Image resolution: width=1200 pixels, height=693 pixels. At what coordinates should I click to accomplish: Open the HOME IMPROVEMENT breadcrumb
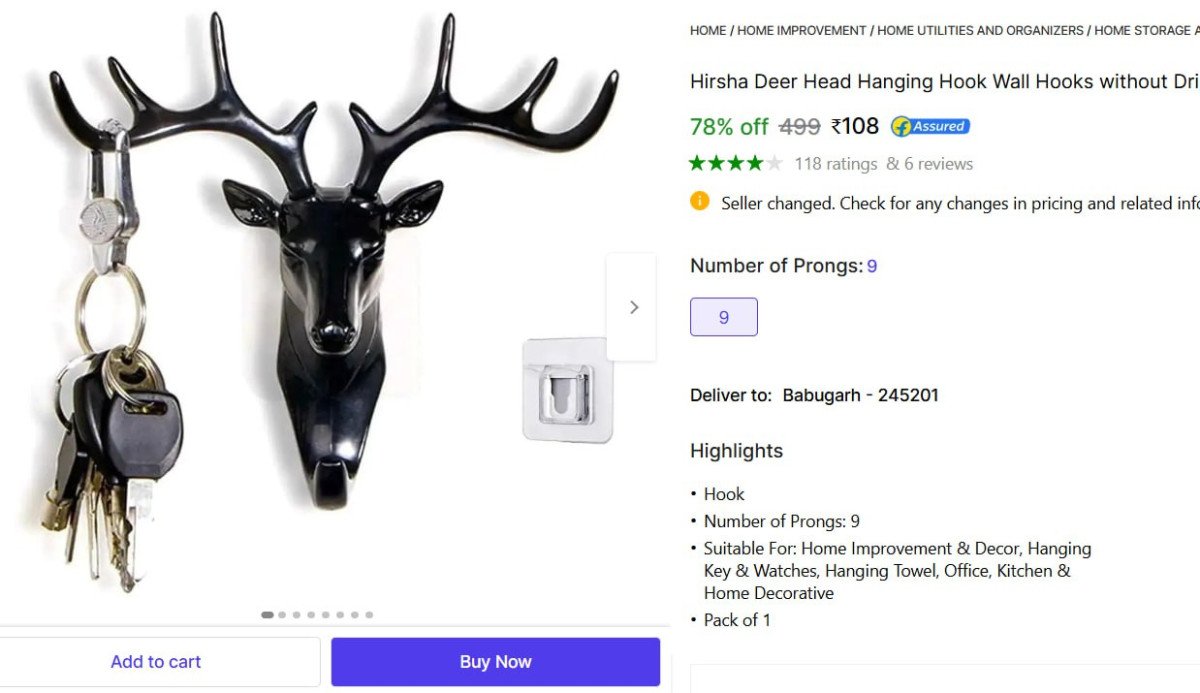[x=801, y=31]
